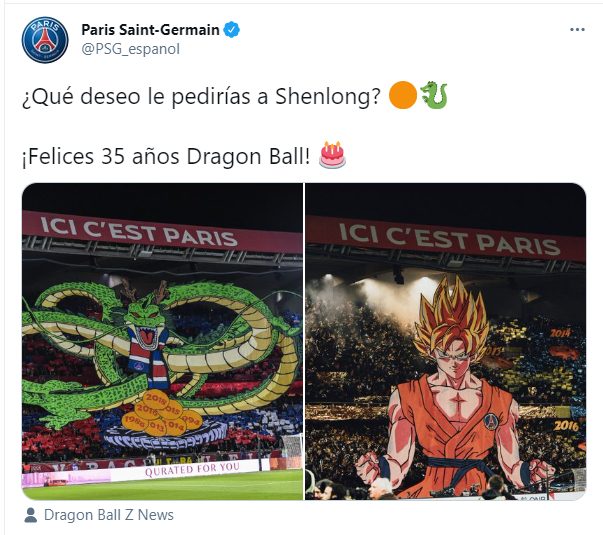The image size is (603, 535).
Task: Click the person icon beside Dragon Ball Z News
Action: pyautogui.click(x=30, y=515)
